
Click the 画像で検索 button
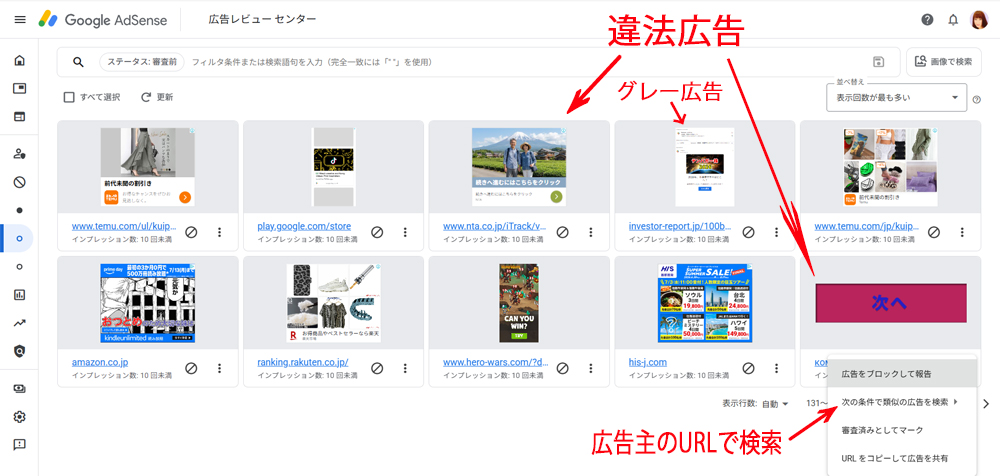click(x=944, y=62)
